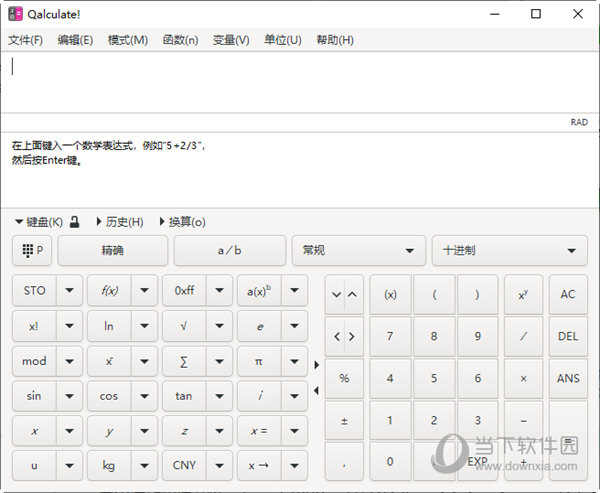Open the 模式(M) menu
The width and height of the screenshot is (600, 493).
coord(127,40)
